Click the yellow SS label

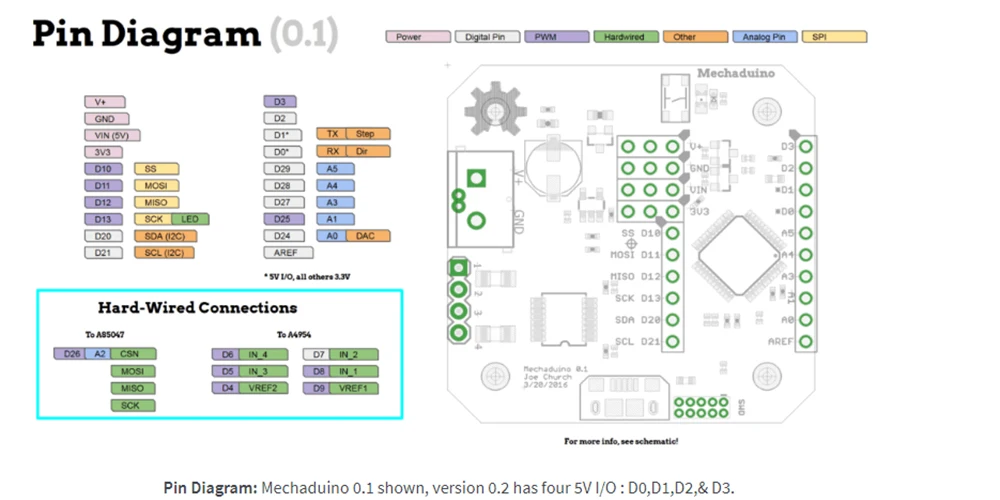pos(156,169)
